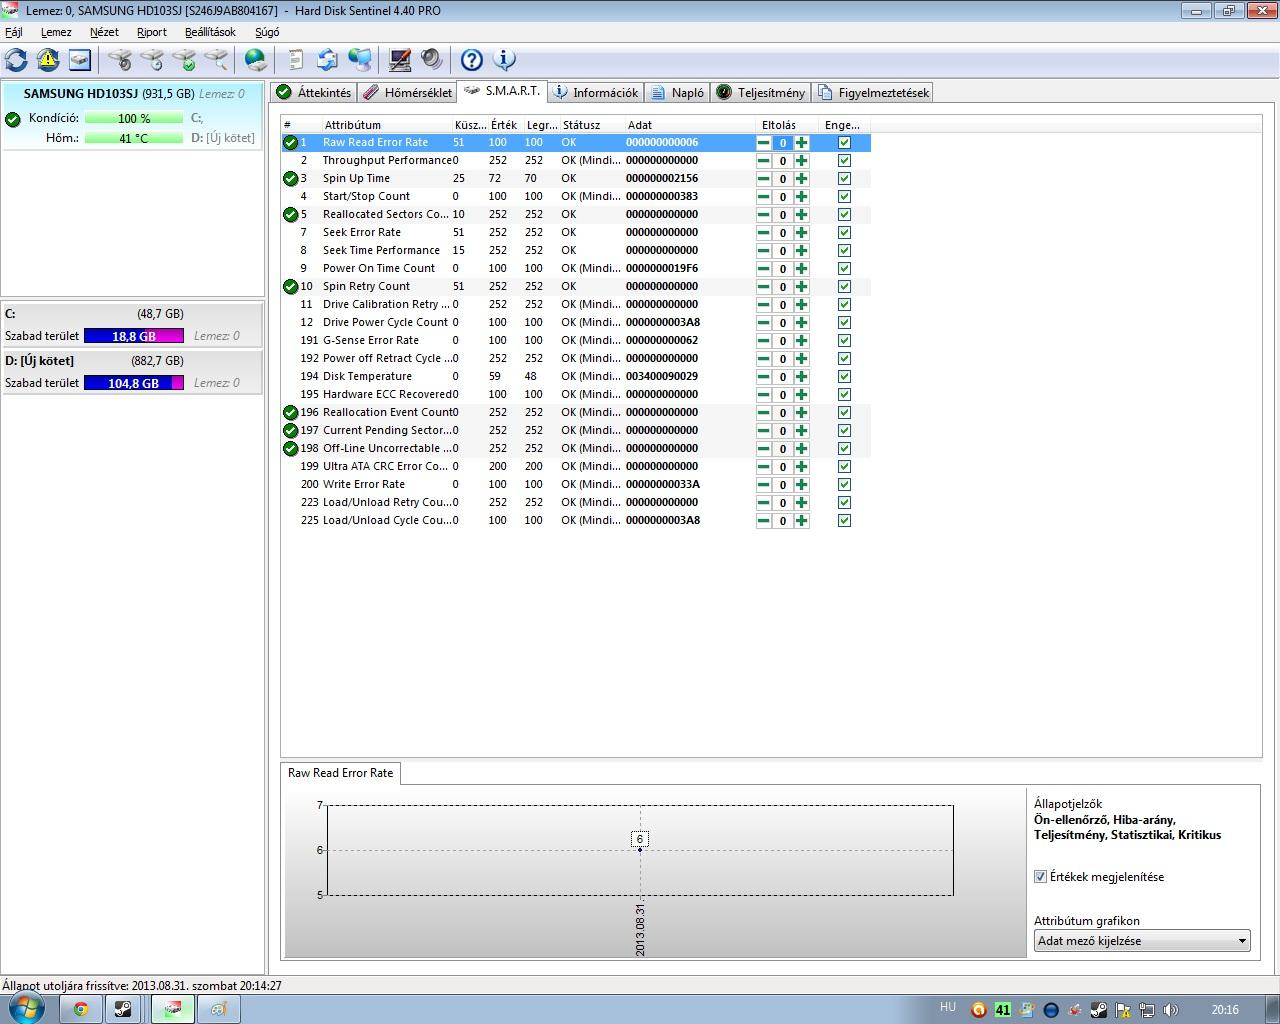Uncheck the enable box for Throughput Performance

[844, 161]
